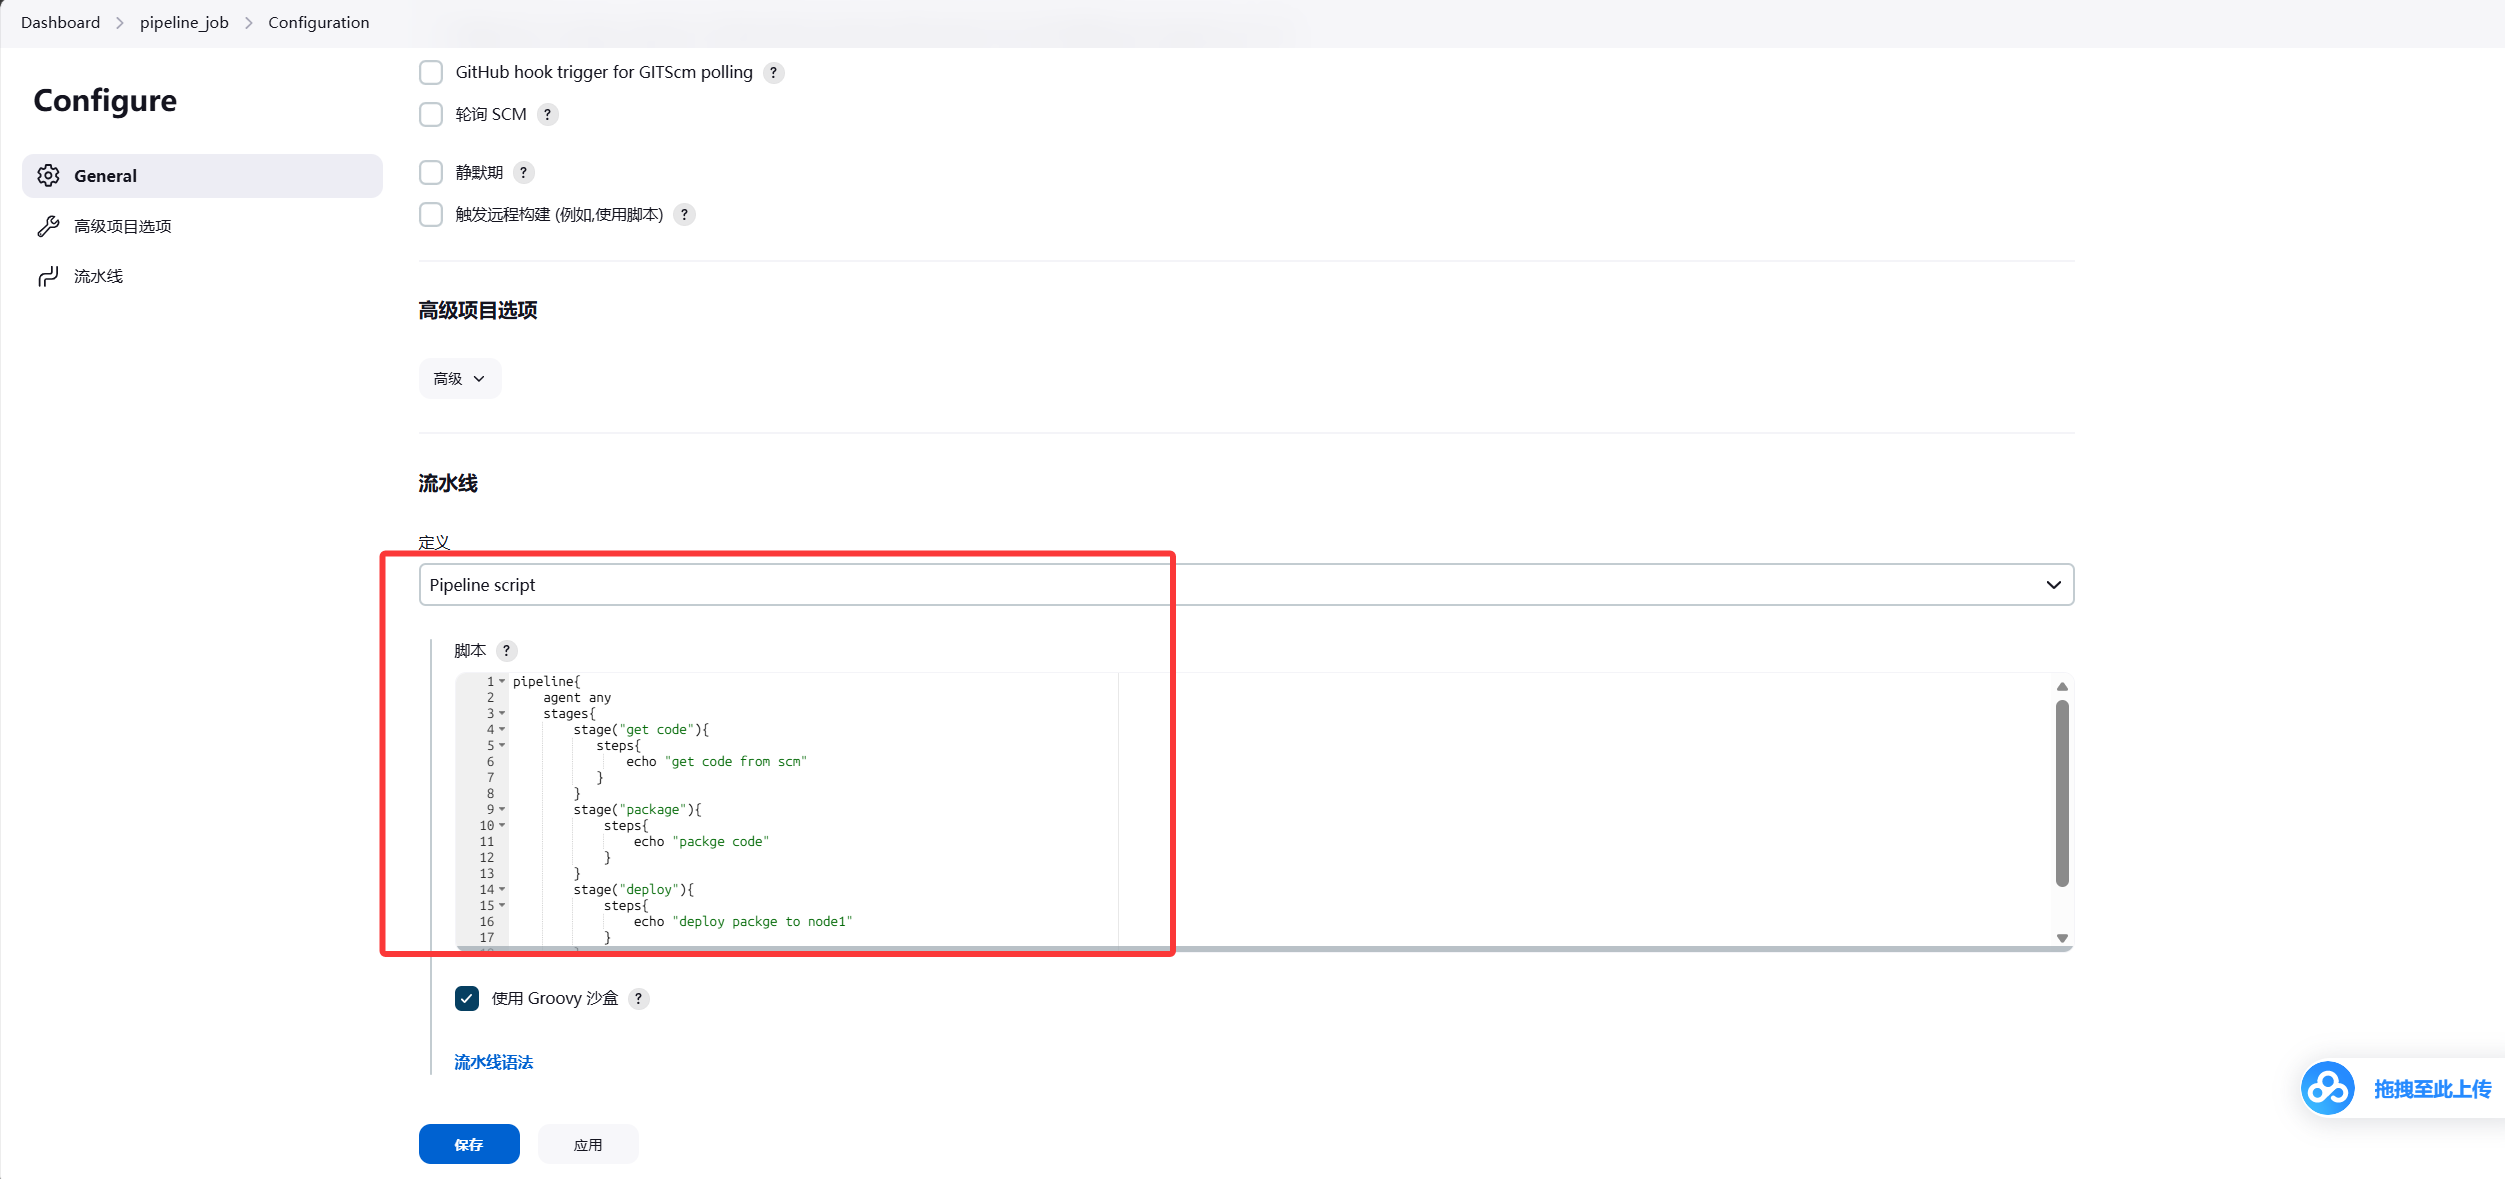This screenshot has height=1179, width=2505.
Task: Open help icon next to 静默期
Action: coord(523,173)
